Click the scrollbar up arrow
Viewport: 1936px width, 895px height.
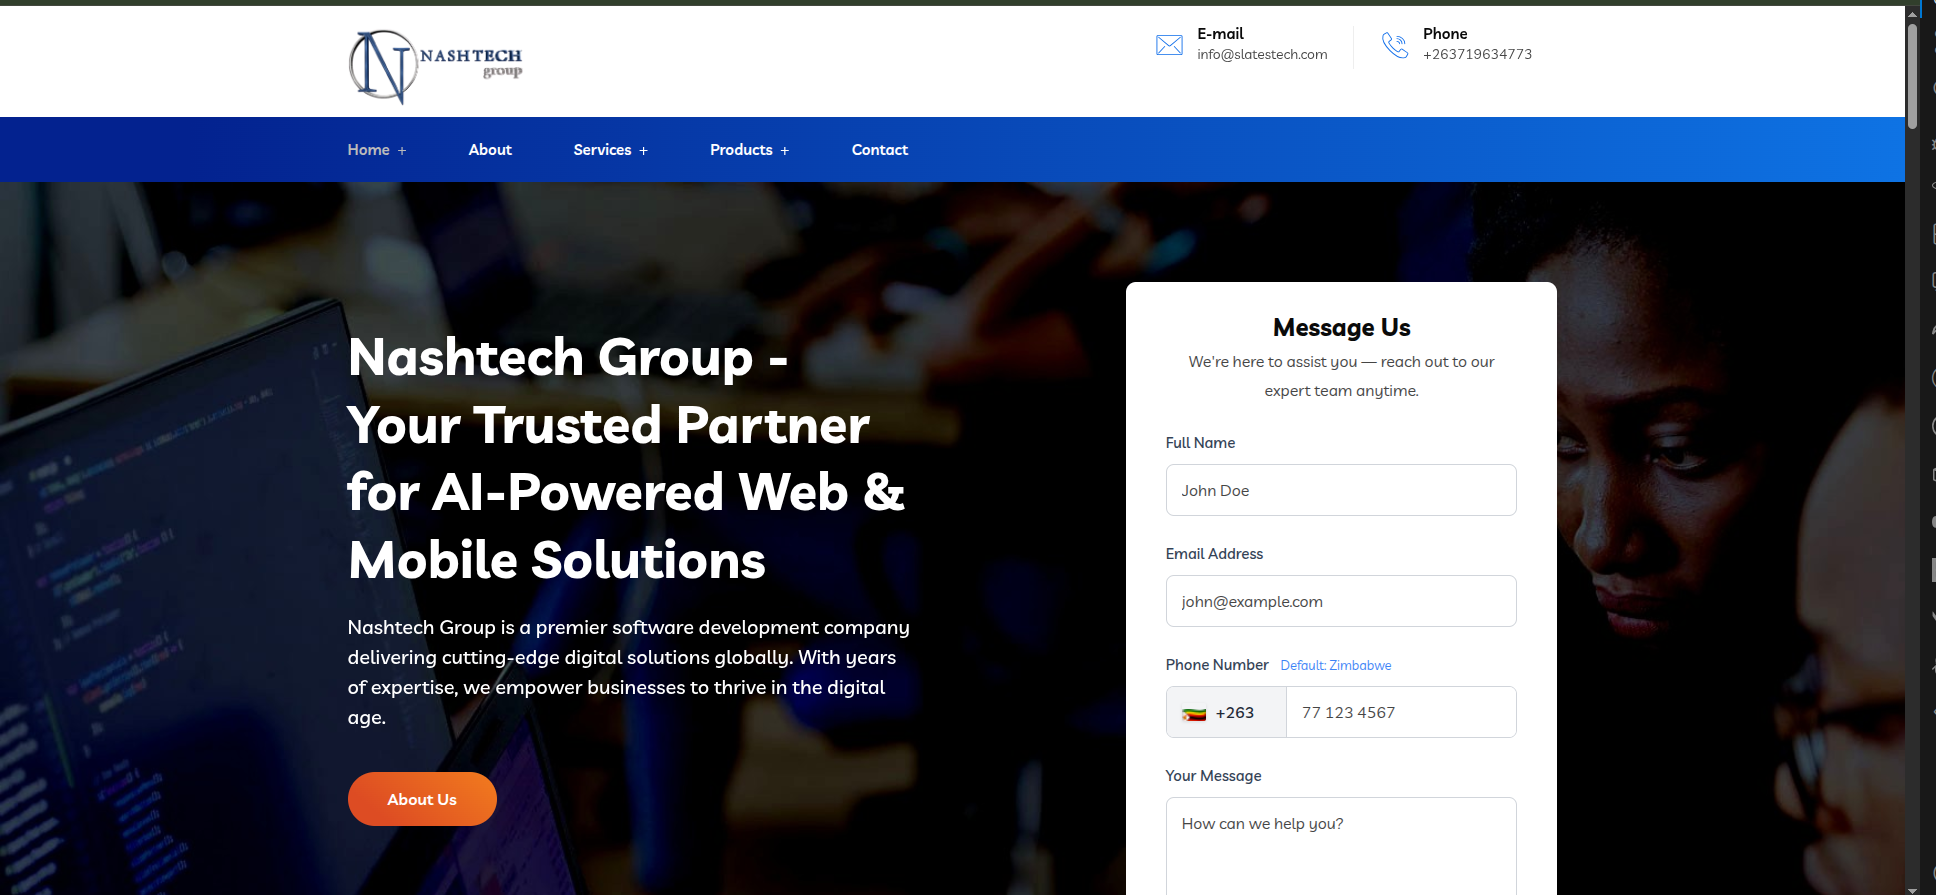click(x=1912, y=12)
